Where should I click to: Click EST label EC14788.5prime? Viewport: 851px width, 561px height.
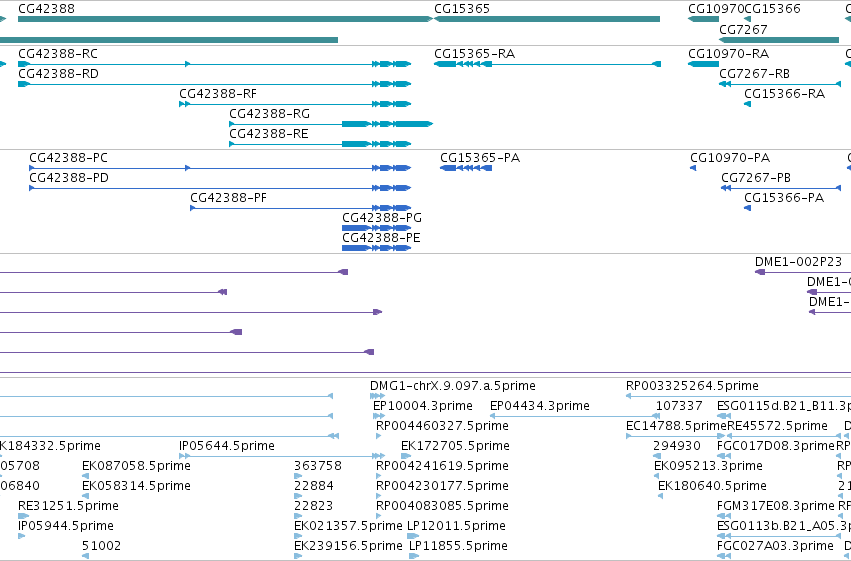676,426
